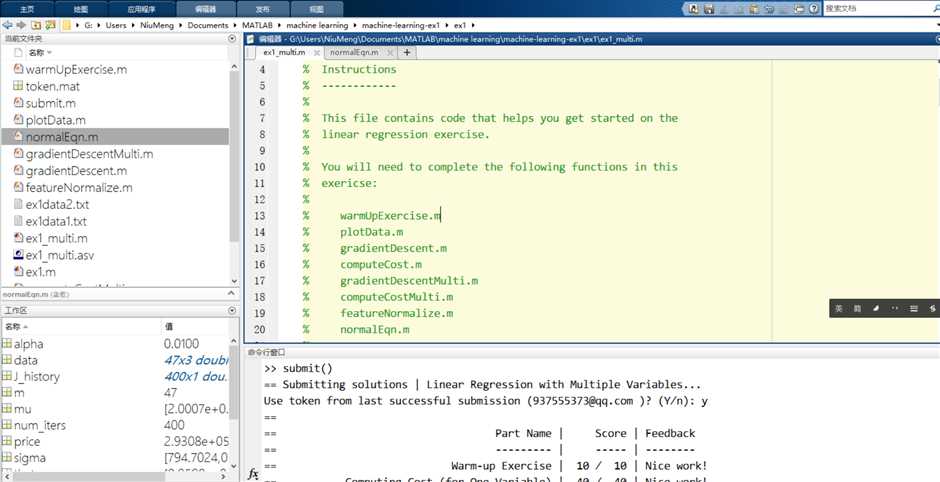
Task: Switch to the 发布 ribbon tab
Action: click(x=263, y=9)
